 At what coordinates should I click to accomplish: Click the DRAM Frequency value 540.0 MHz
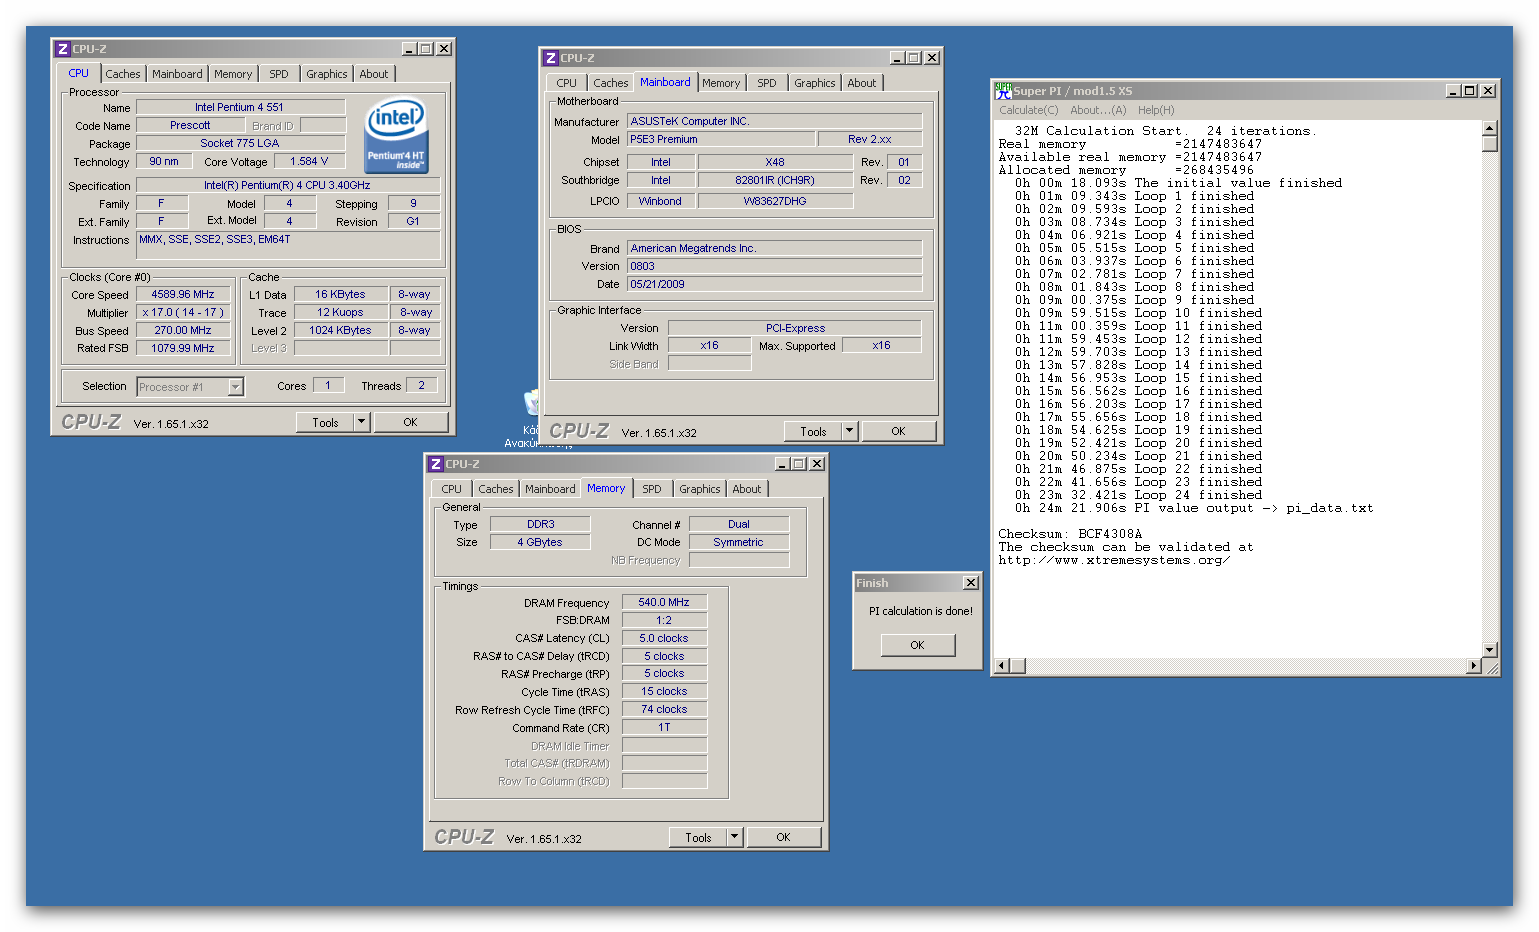coord(664,602)
